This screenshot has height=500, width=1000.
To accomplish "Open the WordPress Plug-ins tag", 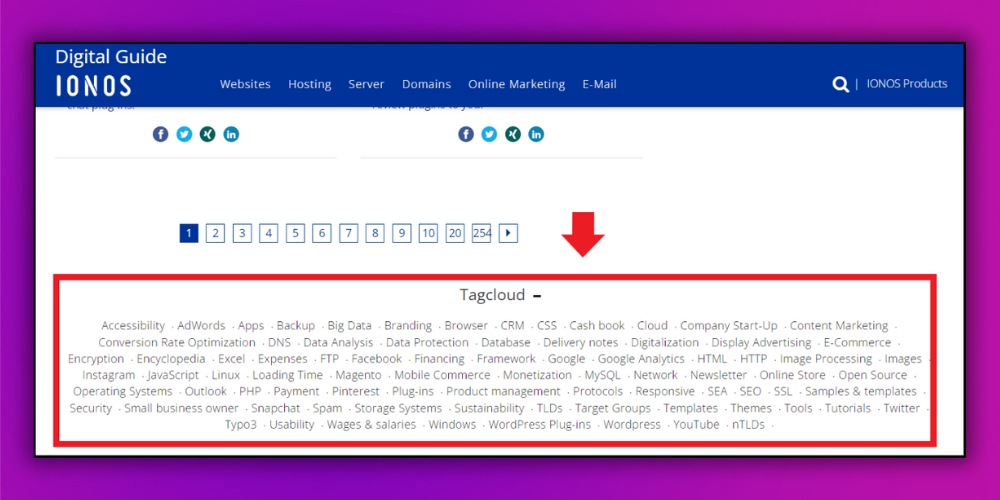I will click(x=540, y=425).
